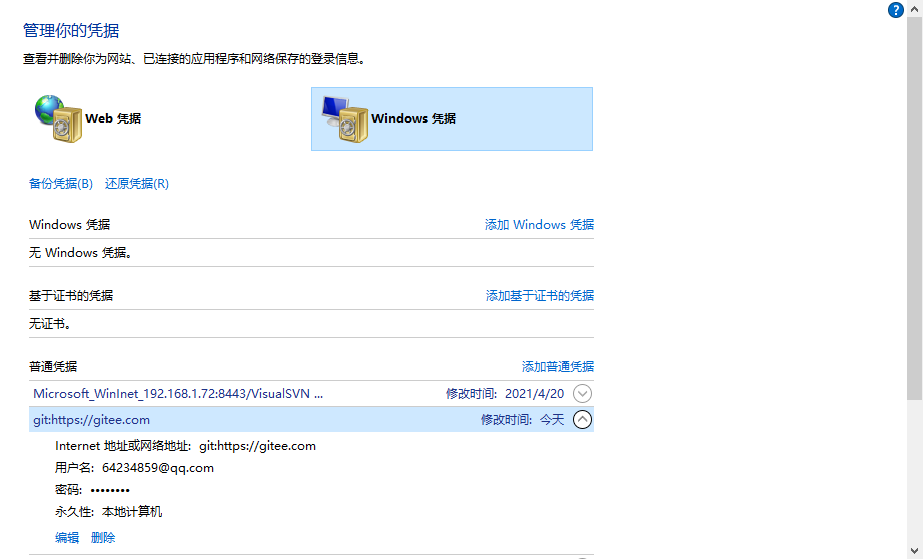Click the vertical scrollbar thumb
This screenshot has height=559, width=923.
tap(915, 208)
